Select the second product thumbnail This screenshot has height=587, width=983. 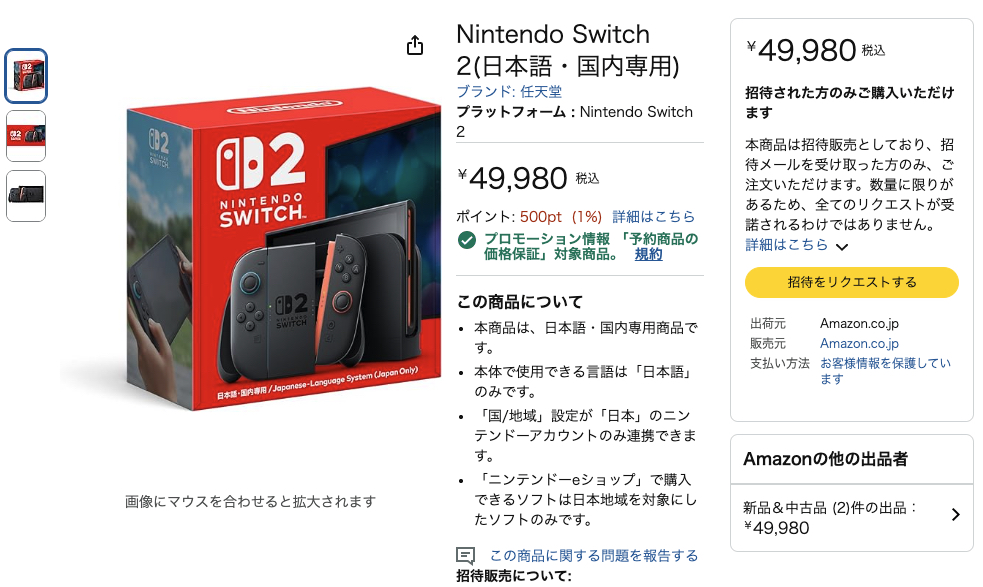pyautogui.click(x=26, y=136)
